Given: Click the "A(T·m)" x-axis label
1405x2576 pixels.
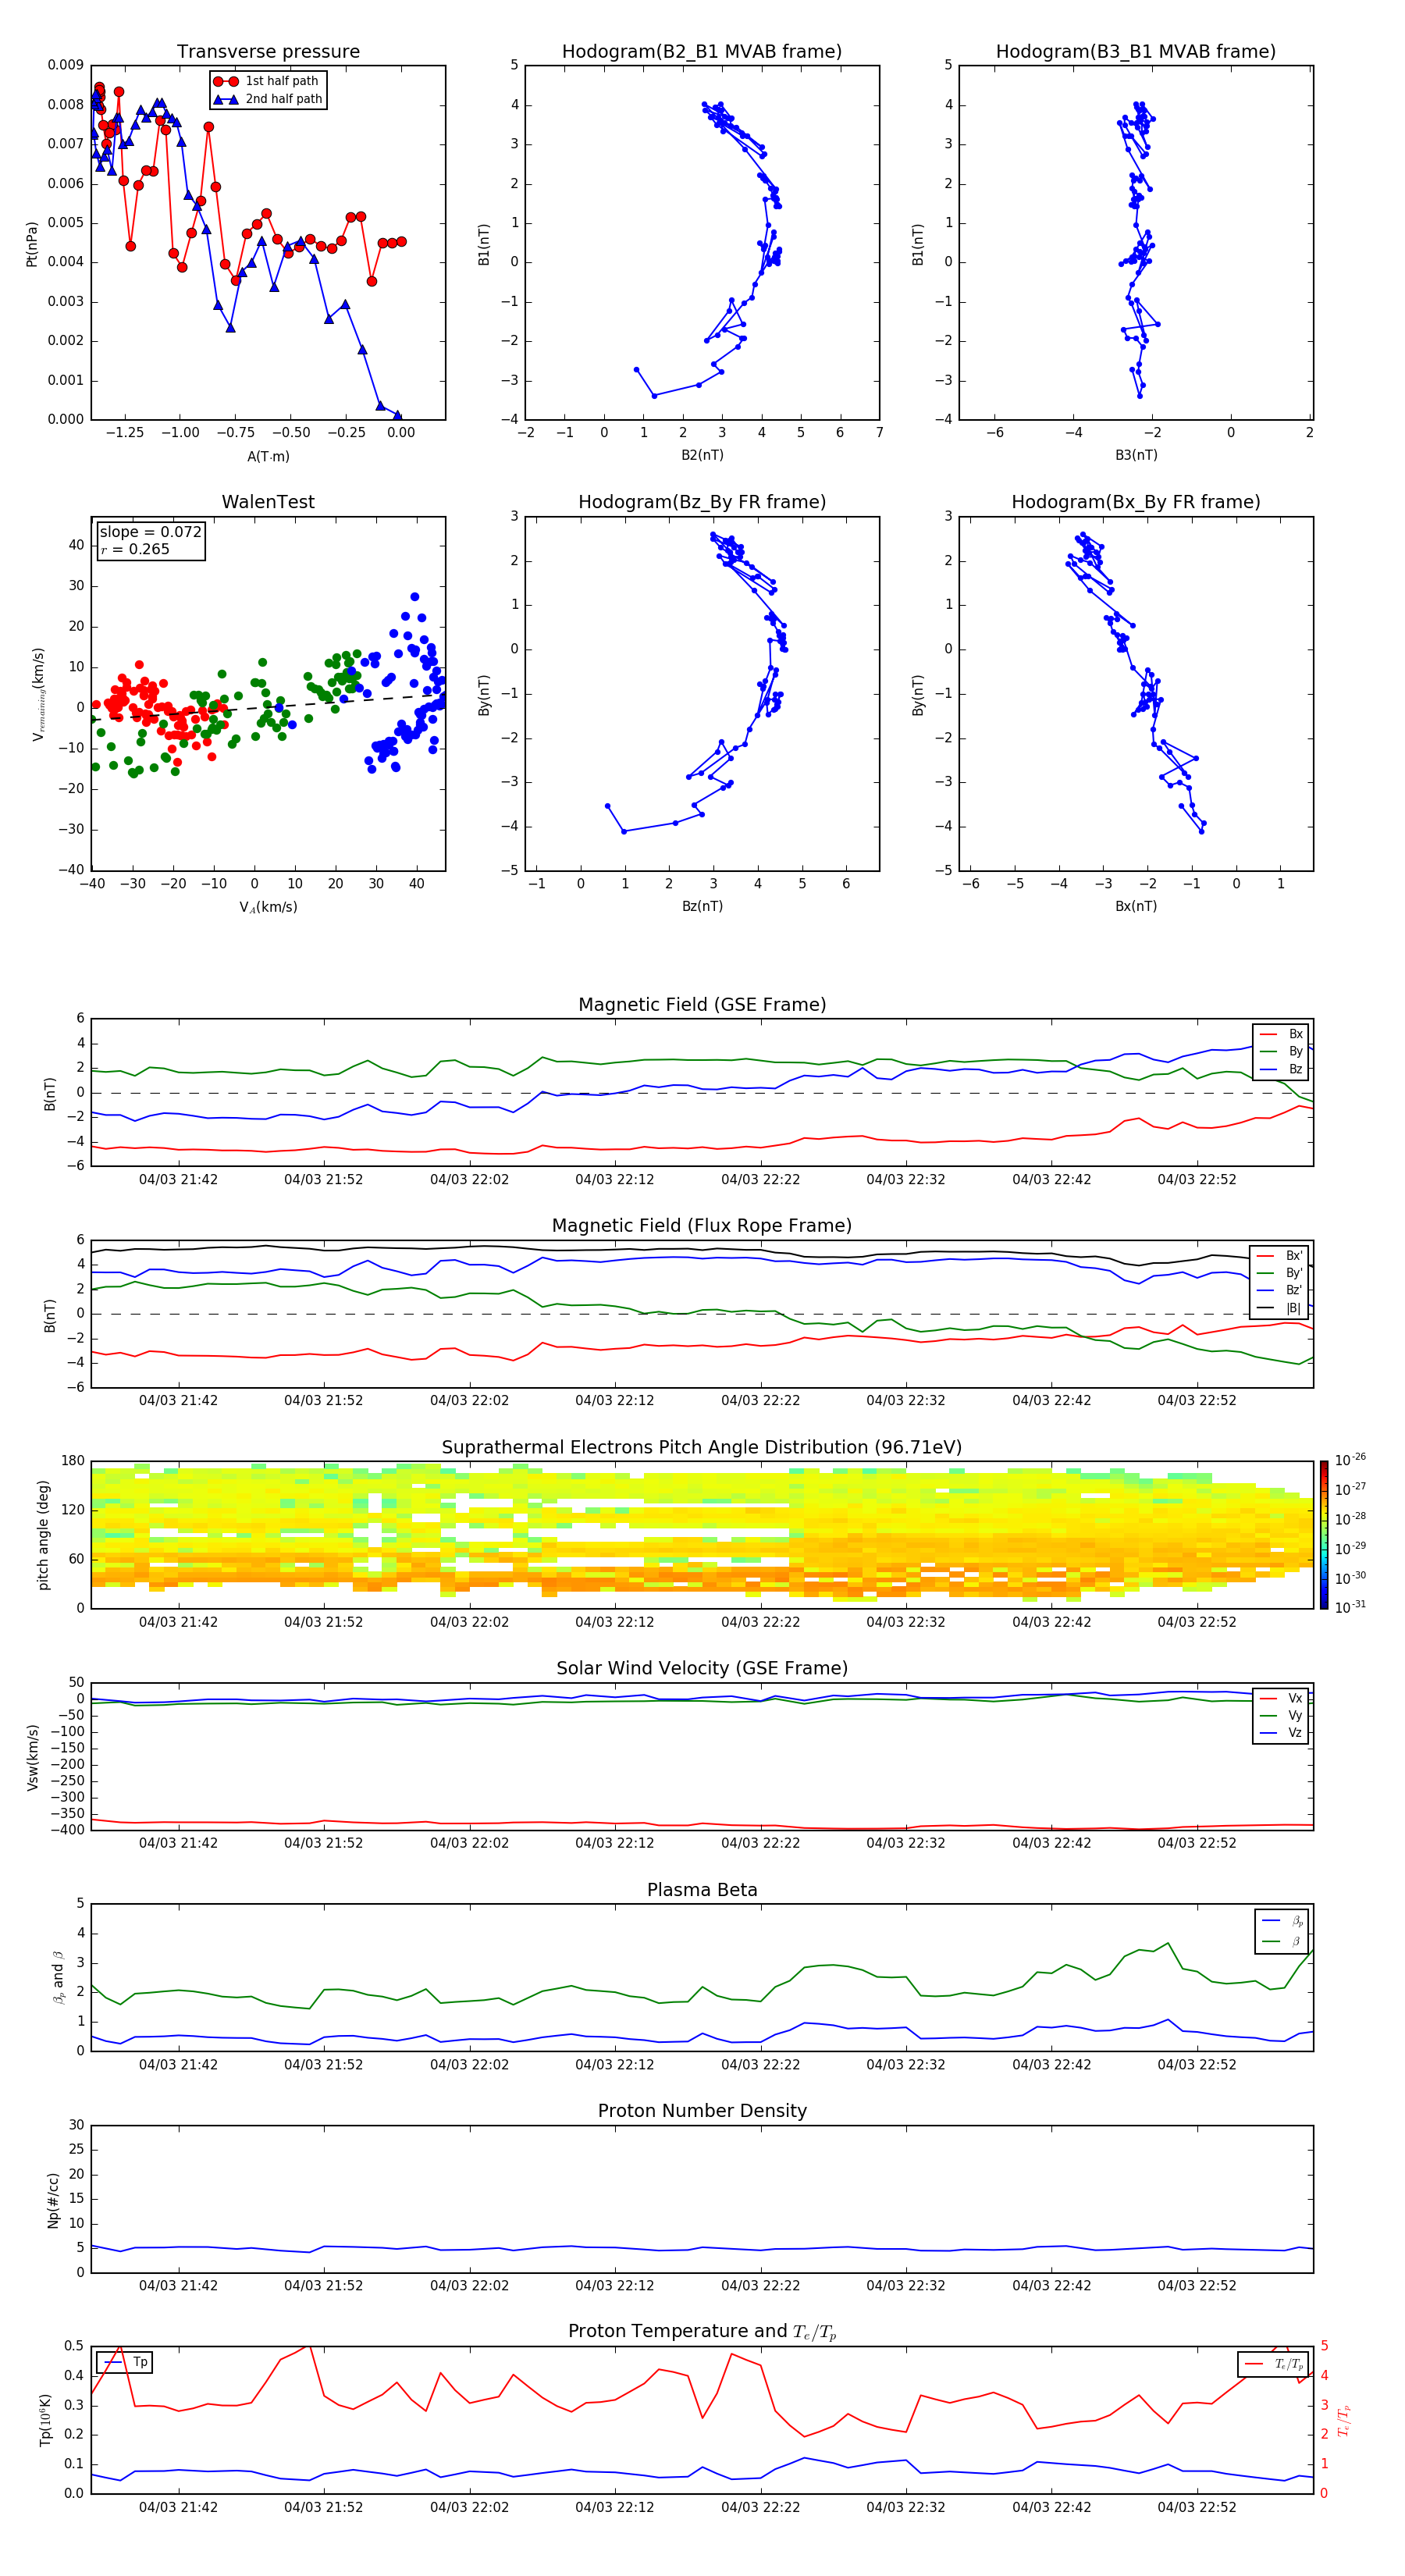Looking at the screenshot, I should point(268,456).
